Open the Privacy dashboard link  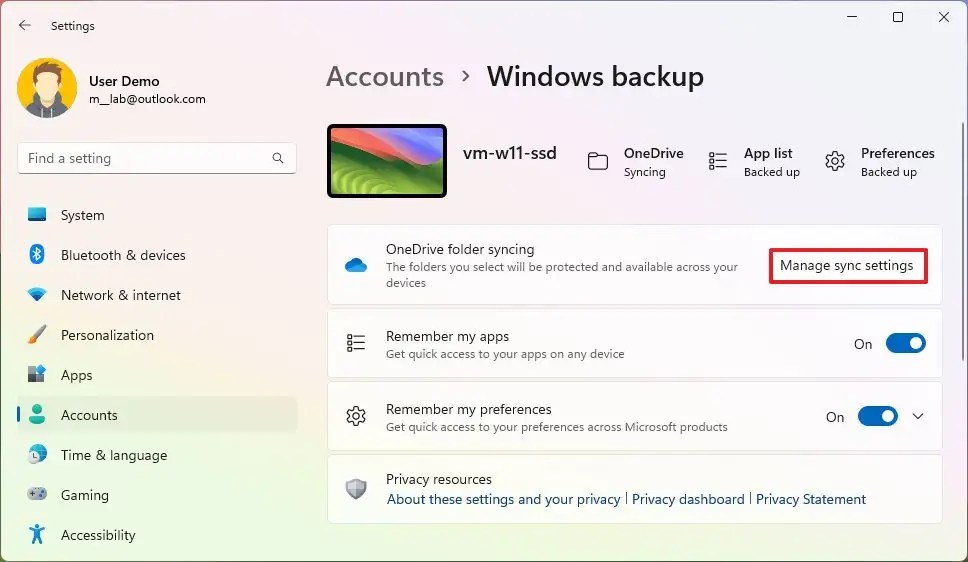pos(688,499)
